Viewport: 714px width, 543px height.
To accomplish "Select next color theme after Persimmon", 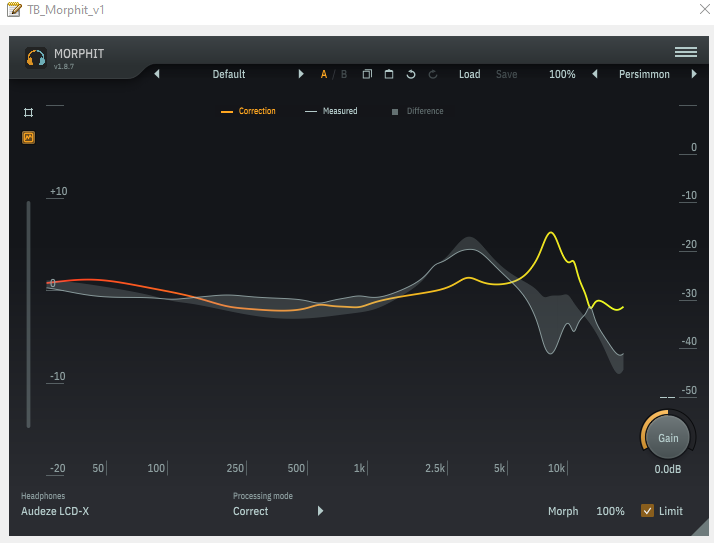I will [694, 74].
